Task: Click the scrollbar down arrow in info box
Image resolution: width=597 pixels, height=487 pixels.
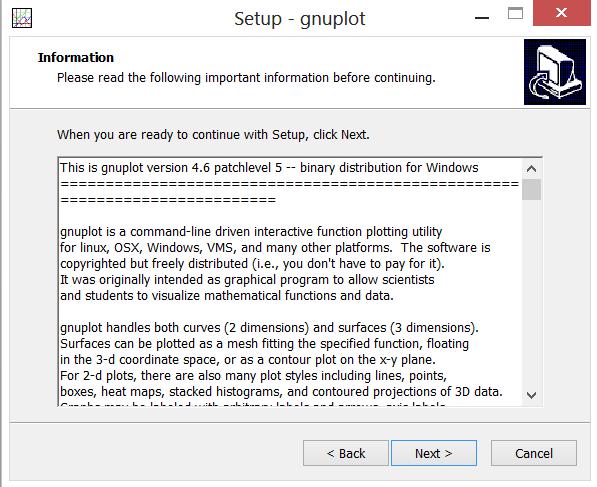Action: (x=532, y=395)
